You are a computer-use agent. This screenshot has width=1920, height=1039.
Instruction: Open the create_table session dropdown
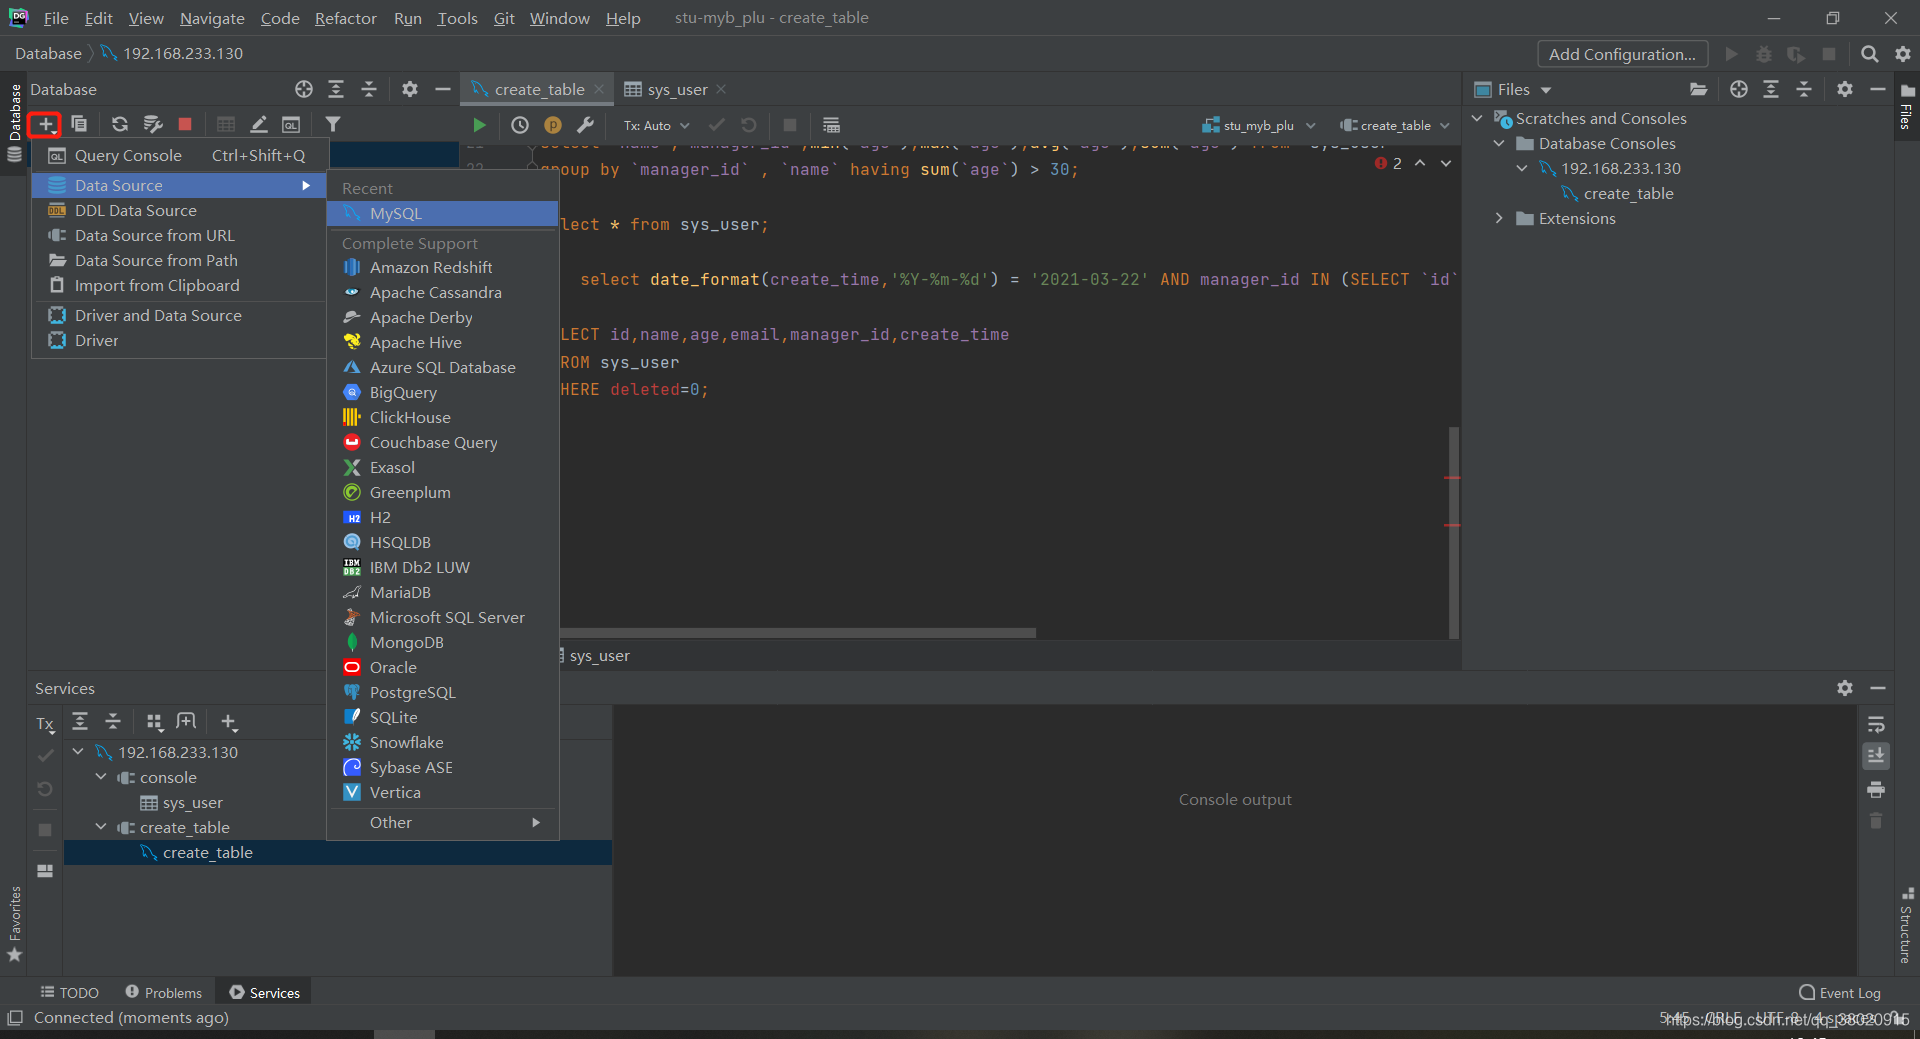click(x=1395, y=126)
